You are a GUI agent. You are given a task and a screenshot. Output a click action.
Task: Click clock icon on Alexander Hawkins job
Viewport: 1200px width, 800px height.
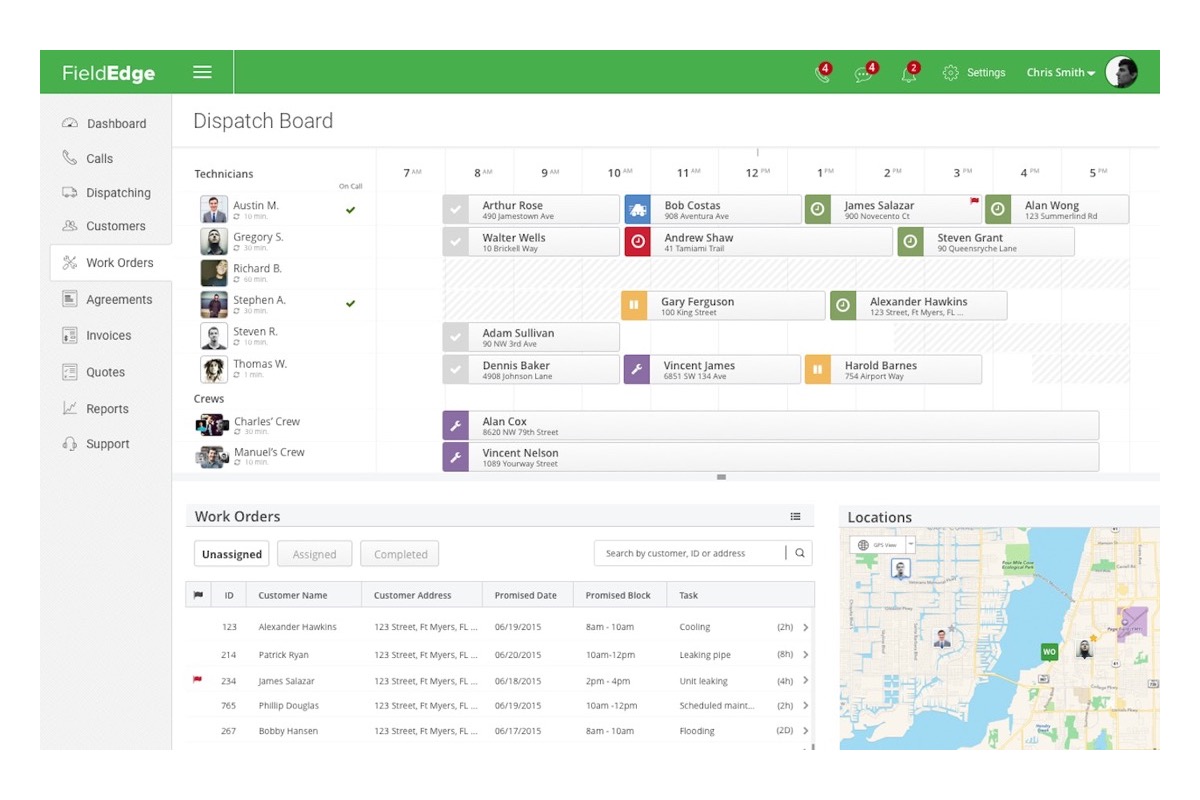point(843,306)
